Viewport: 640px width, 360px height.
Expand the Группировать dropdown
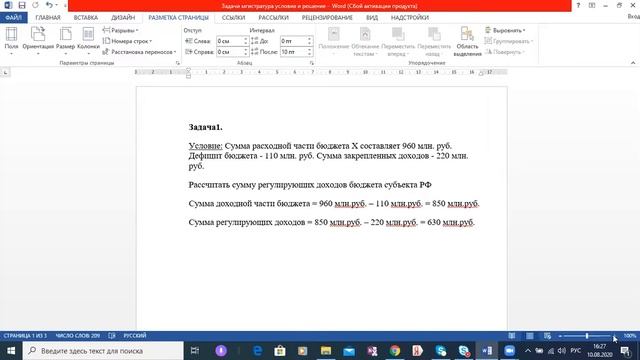pos(509,41)
